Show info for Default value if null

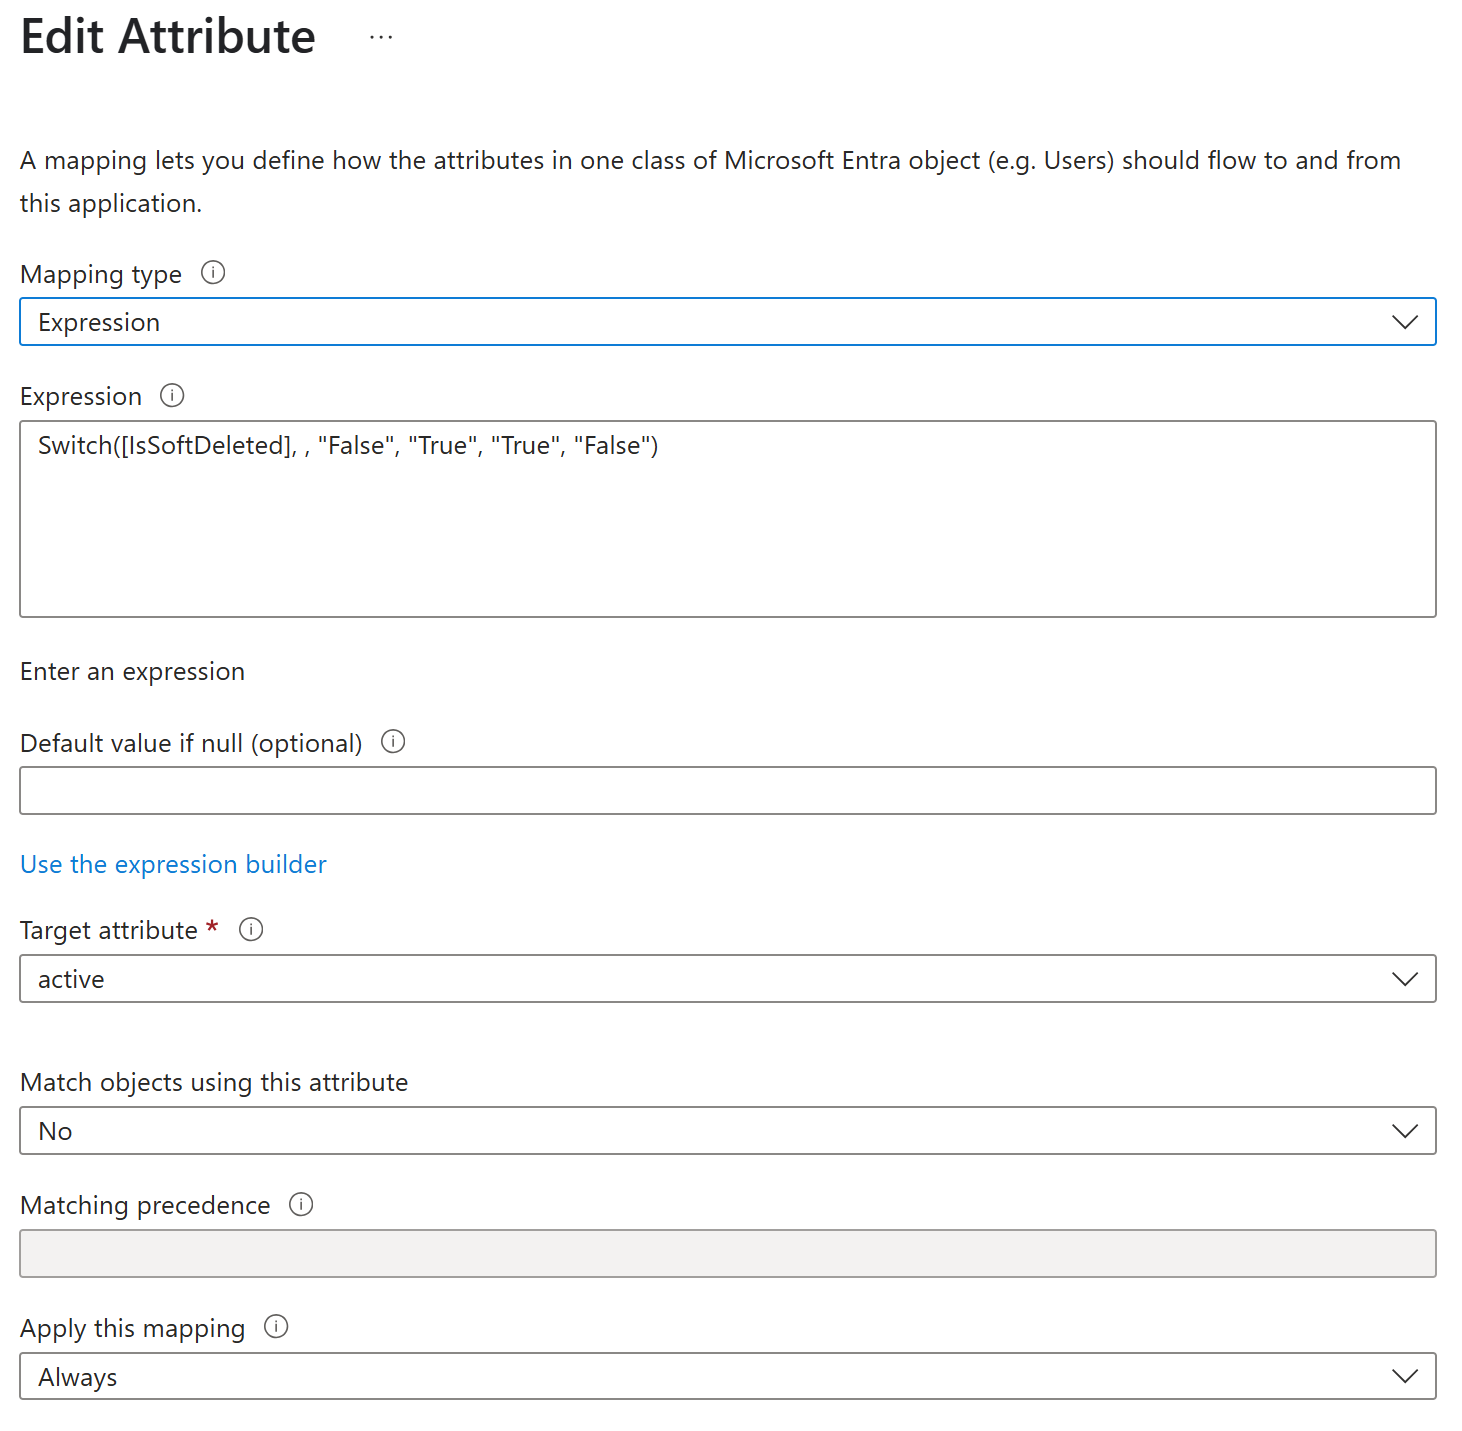(393, 741)
